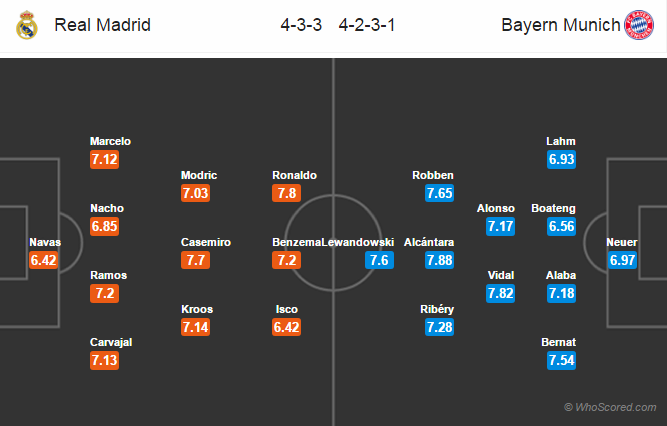Click Casemiro's 7.7 rating badge
This screenshot has width=667, height=426.
(x=195, y=260)
